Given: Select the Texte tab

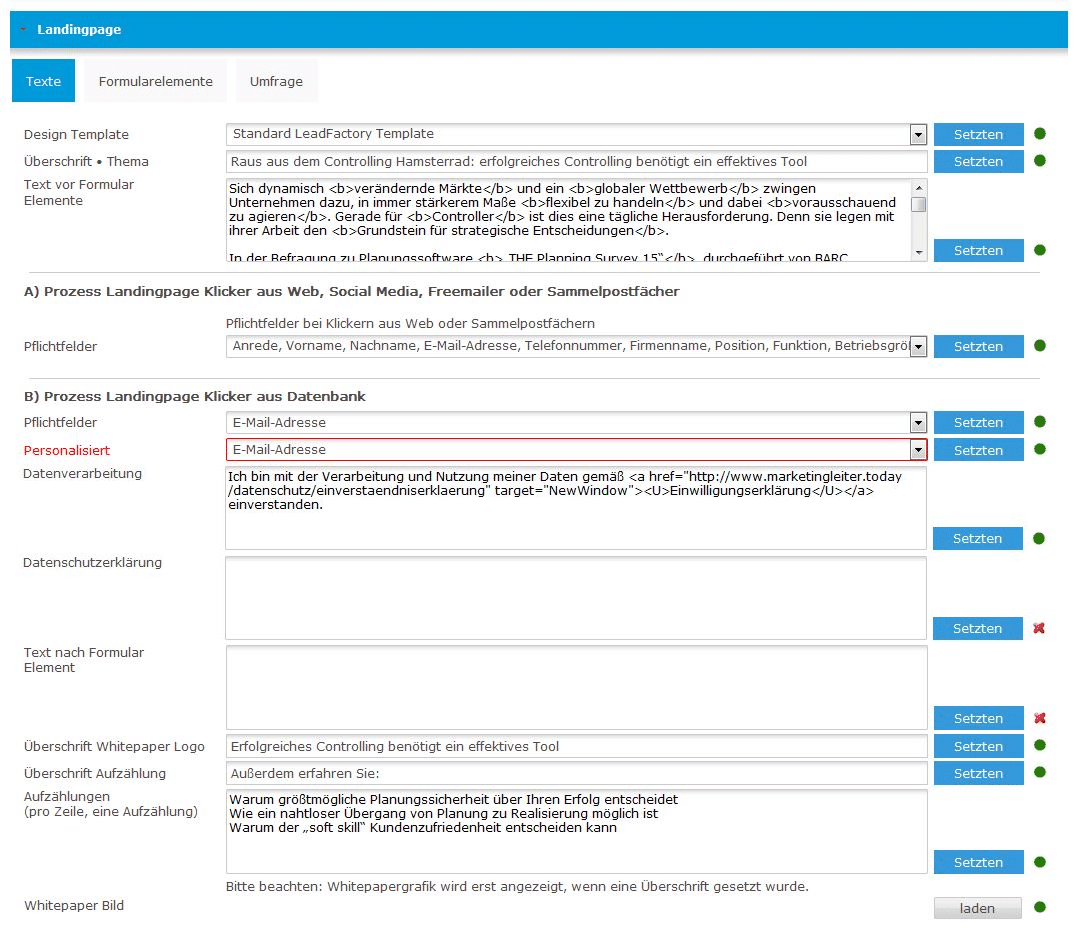Looking at the screenshot, I should coord(43,81).
